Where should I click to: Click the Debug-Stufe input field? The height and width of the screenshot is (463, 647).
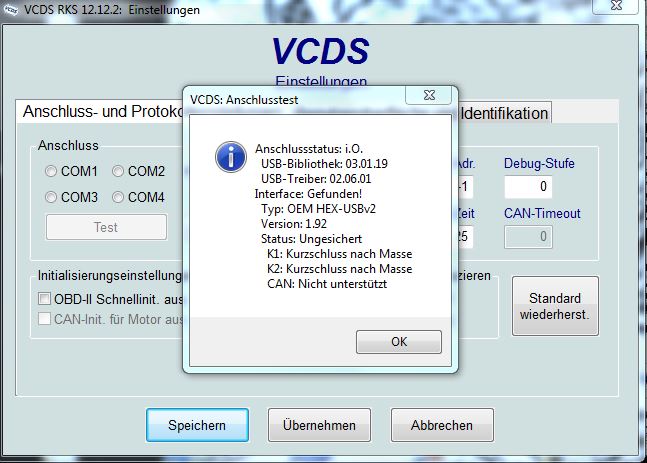click(x=528, y=187)
